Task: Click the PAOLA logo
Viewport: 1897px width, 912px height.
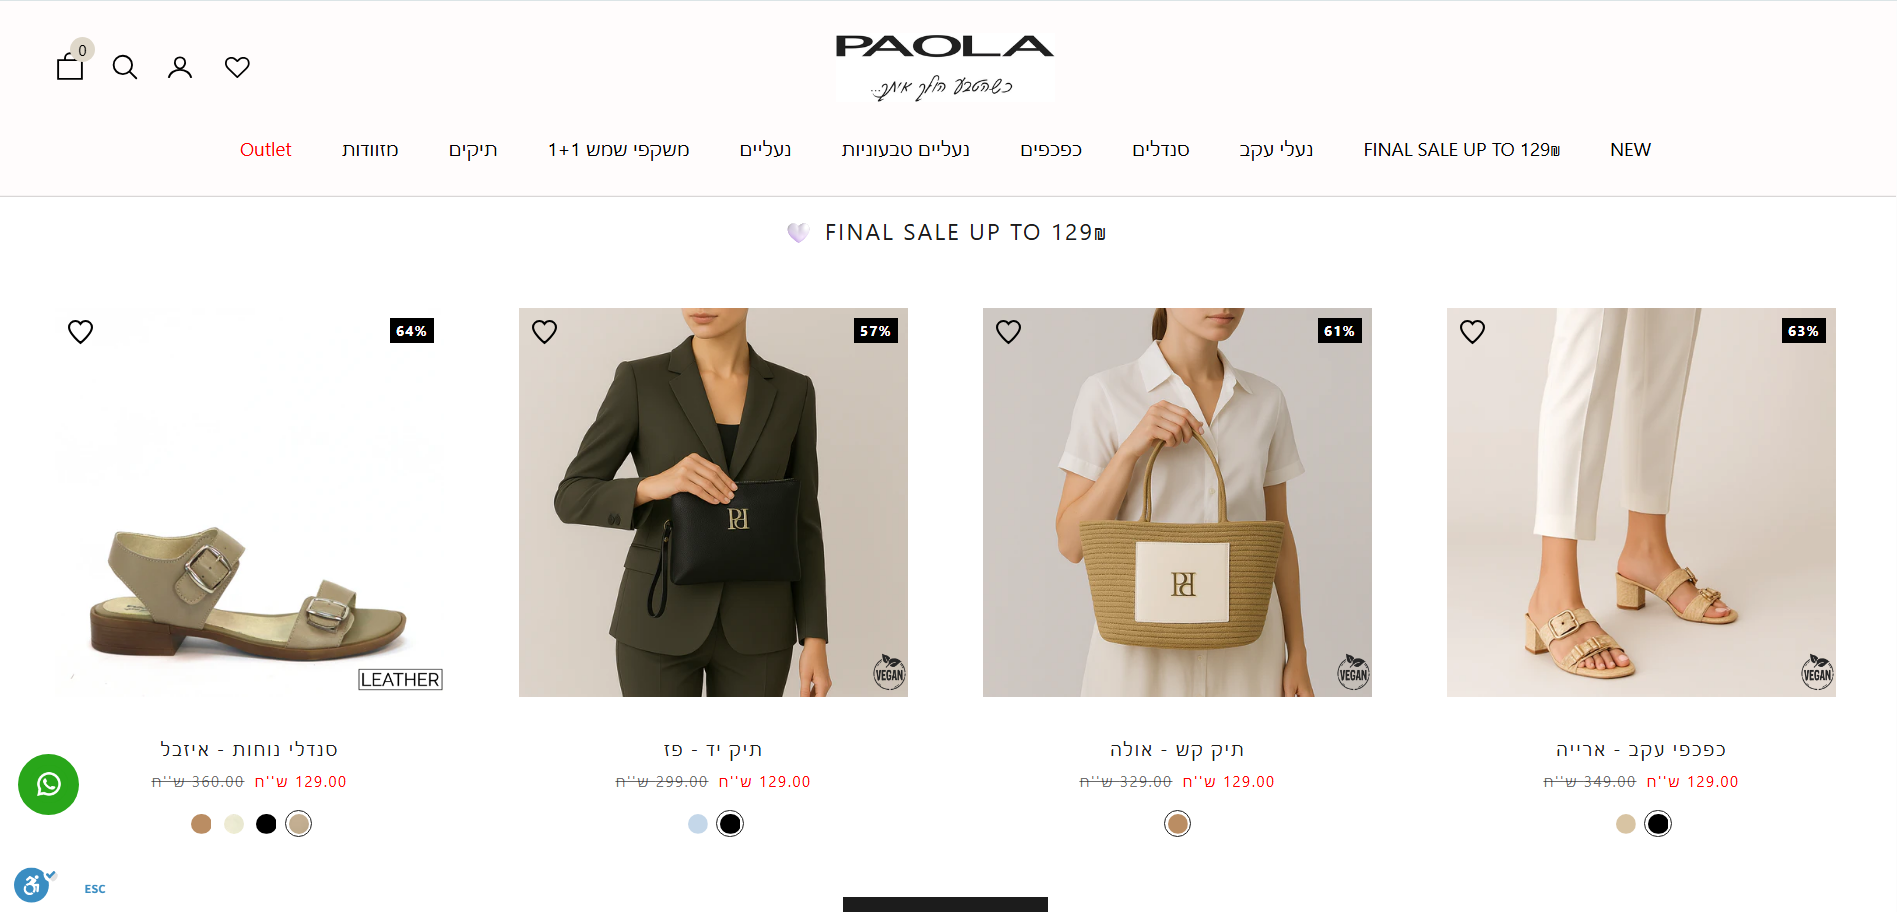Action: pos(945,67)
